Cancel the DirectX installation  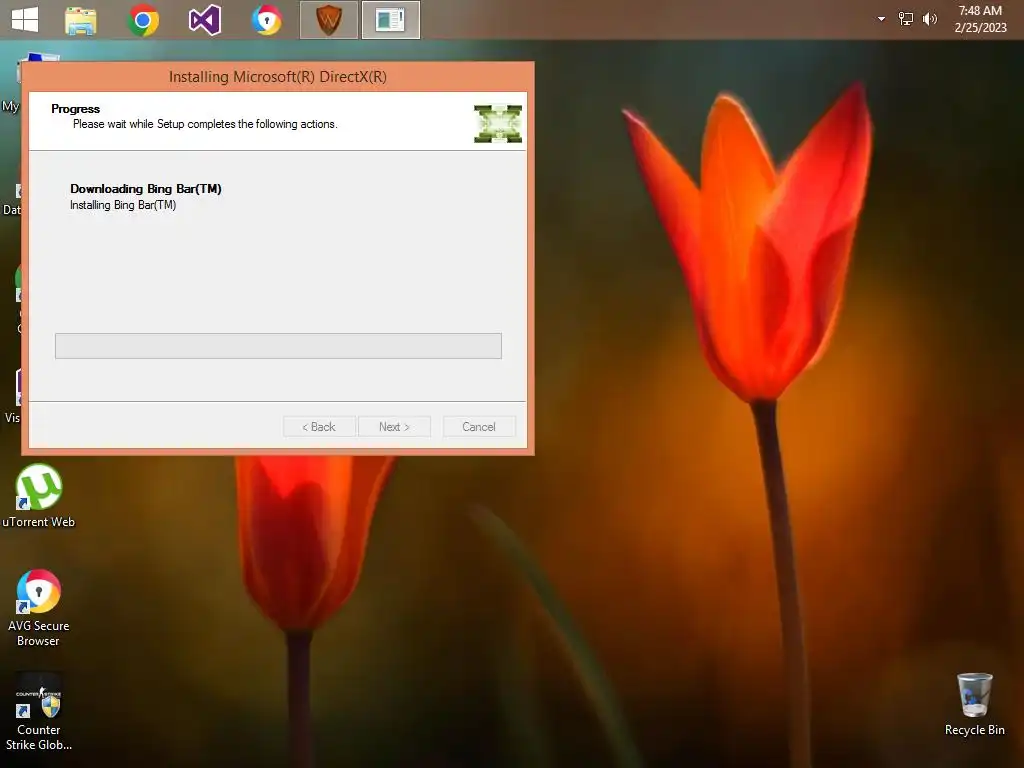pyautogui.click(x=479, y=426)
